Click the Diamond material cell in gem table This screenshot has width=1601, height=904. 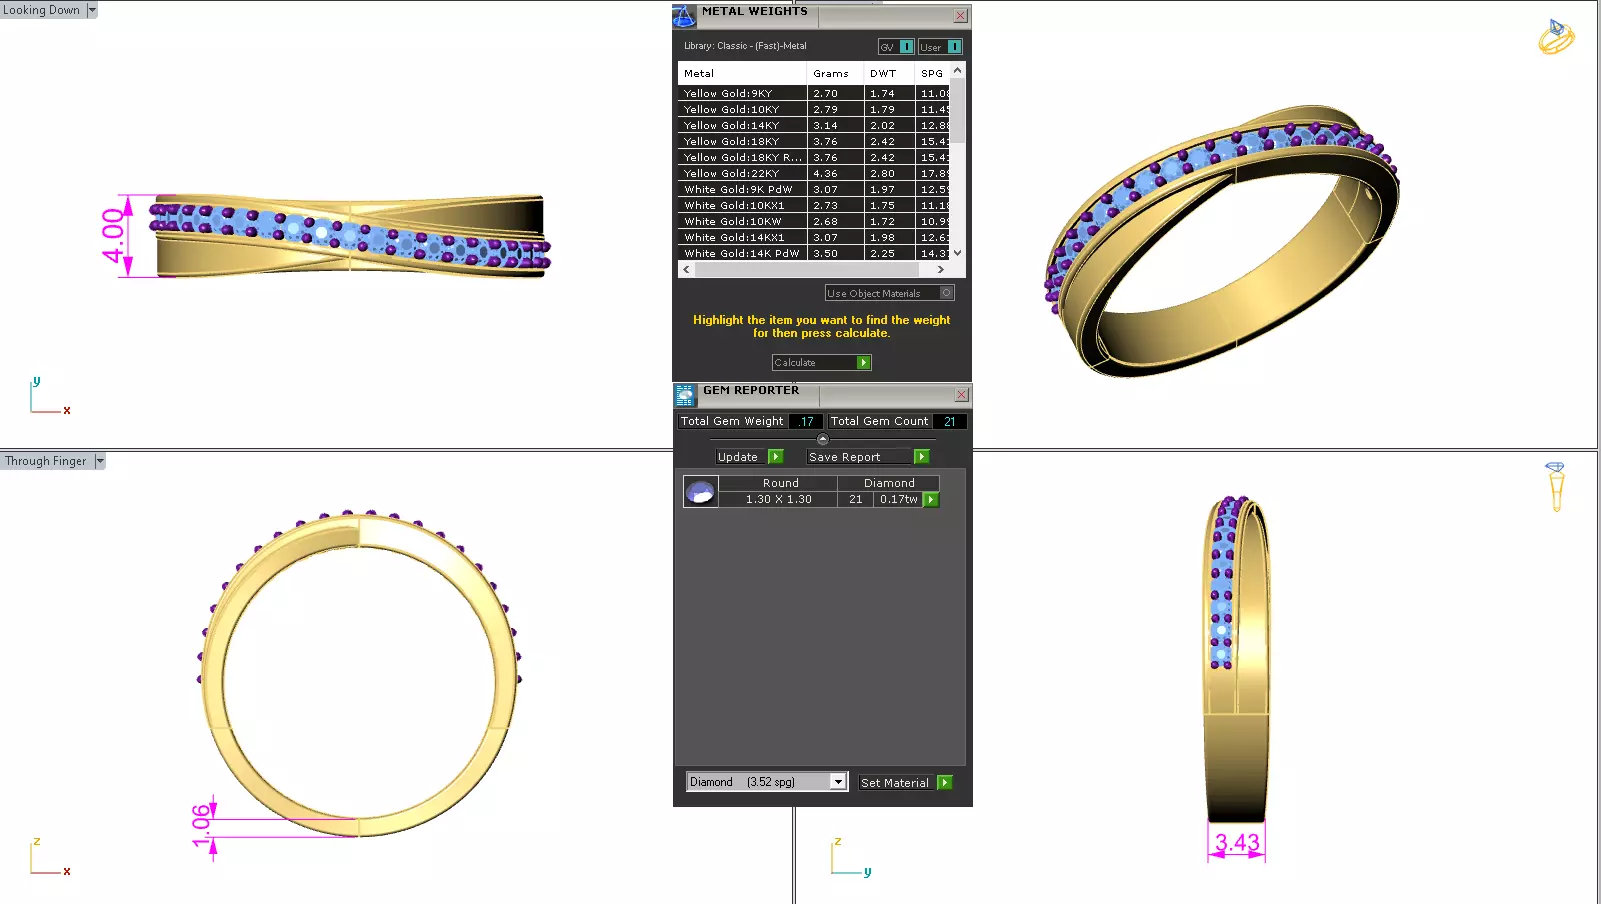click(x=889, y=483)
